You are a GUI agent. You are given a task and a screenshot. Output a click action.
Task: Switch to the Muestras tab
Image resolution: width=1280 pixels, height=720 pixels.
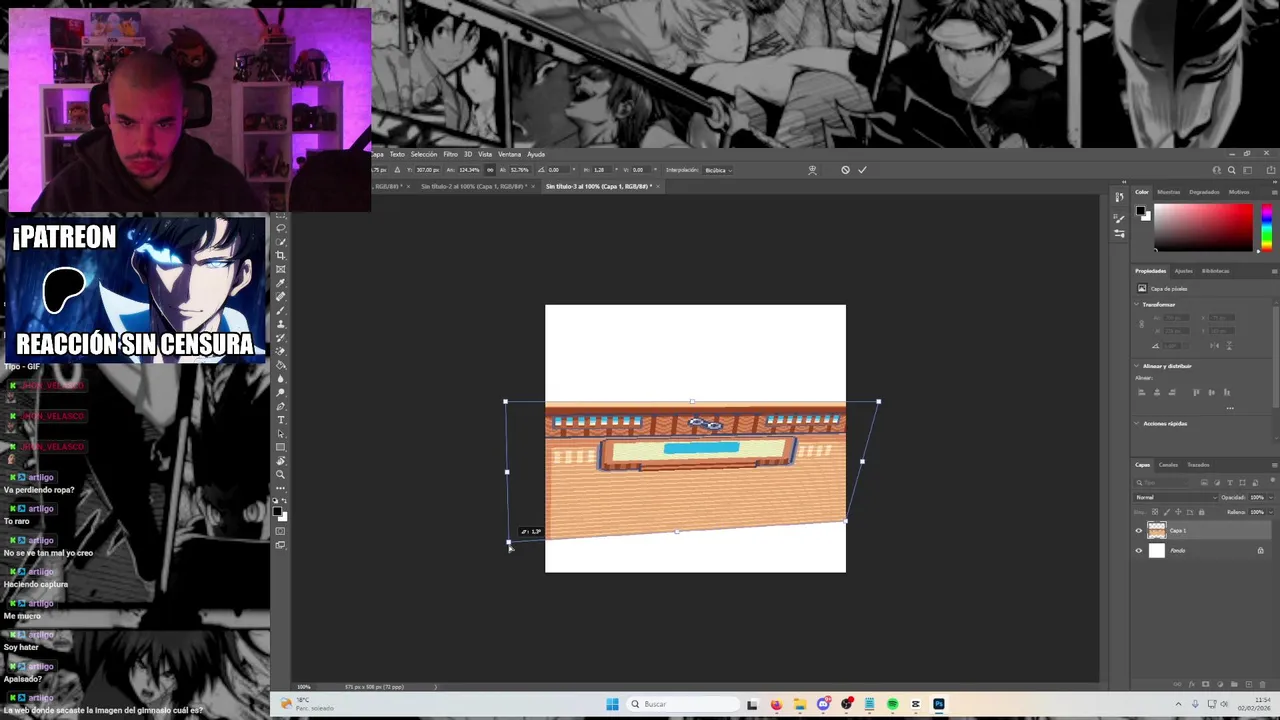click(1169, 192)
